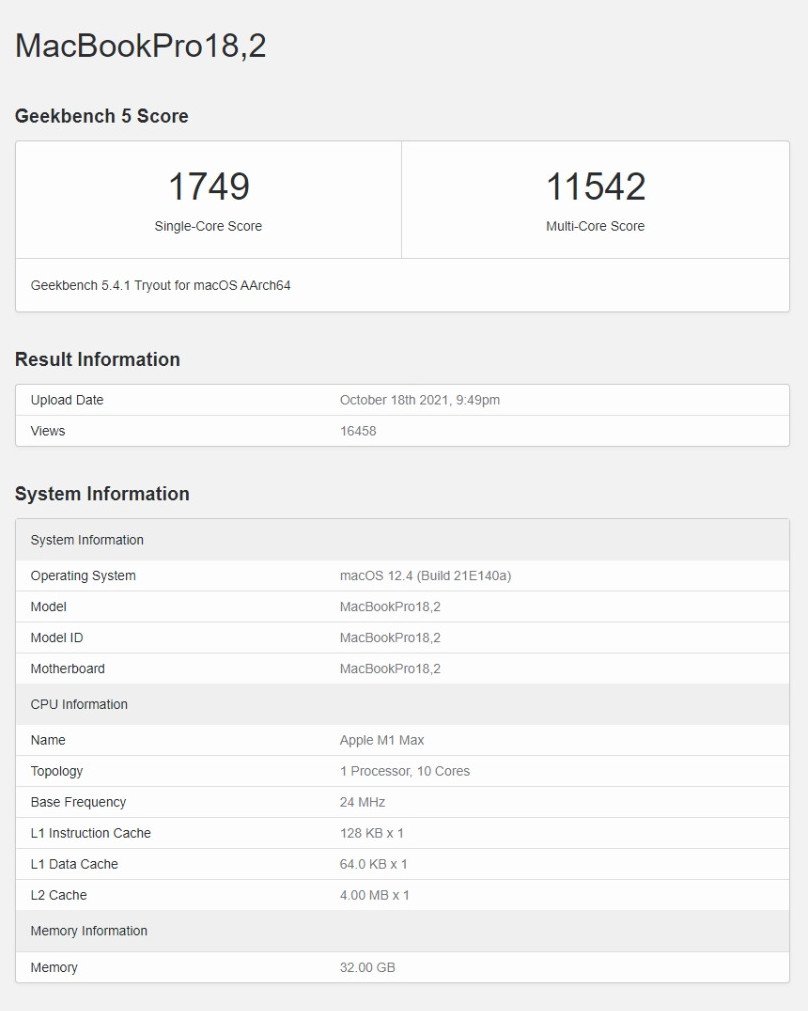The width and height of the screenshot is (808, 1011).
Task: Click the Motherboard row label
Action: coord(67,669)
